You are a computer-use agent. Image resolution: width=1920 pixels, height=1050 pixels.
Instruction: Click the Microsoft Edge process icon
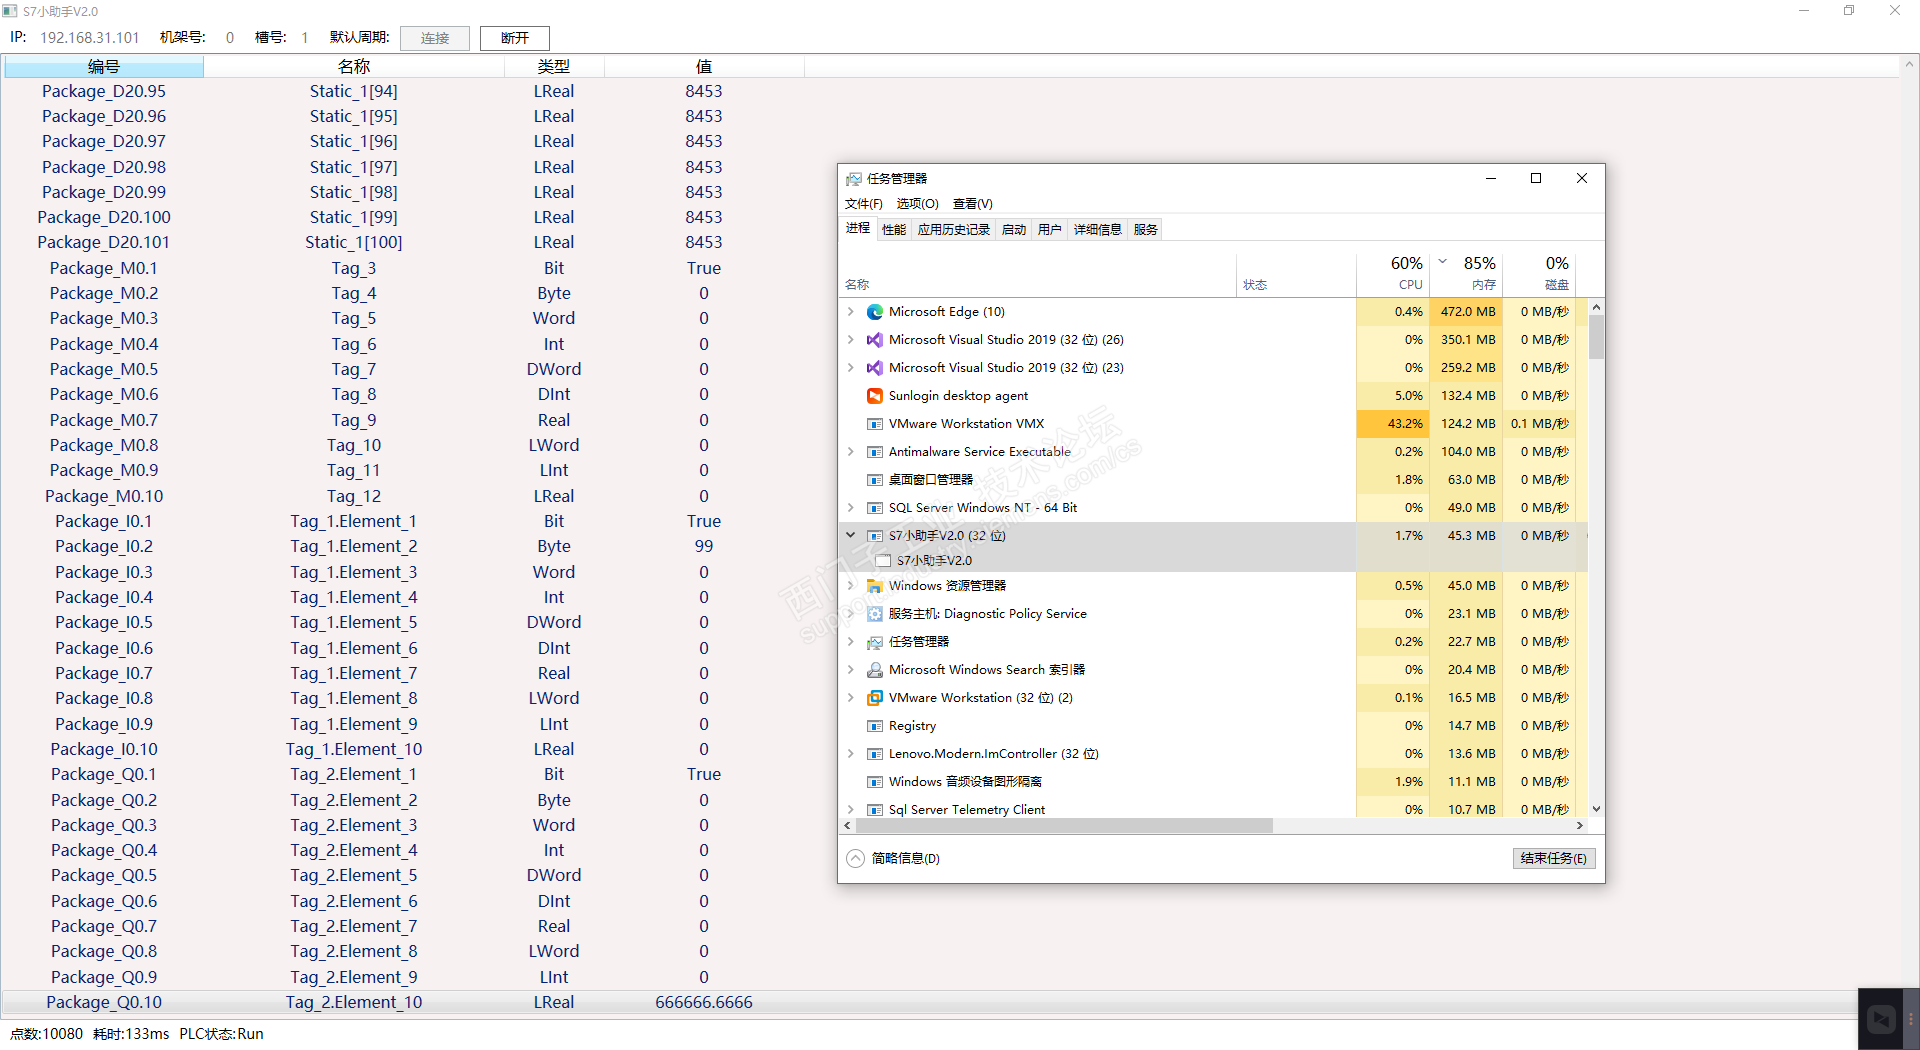click(875, 312)
